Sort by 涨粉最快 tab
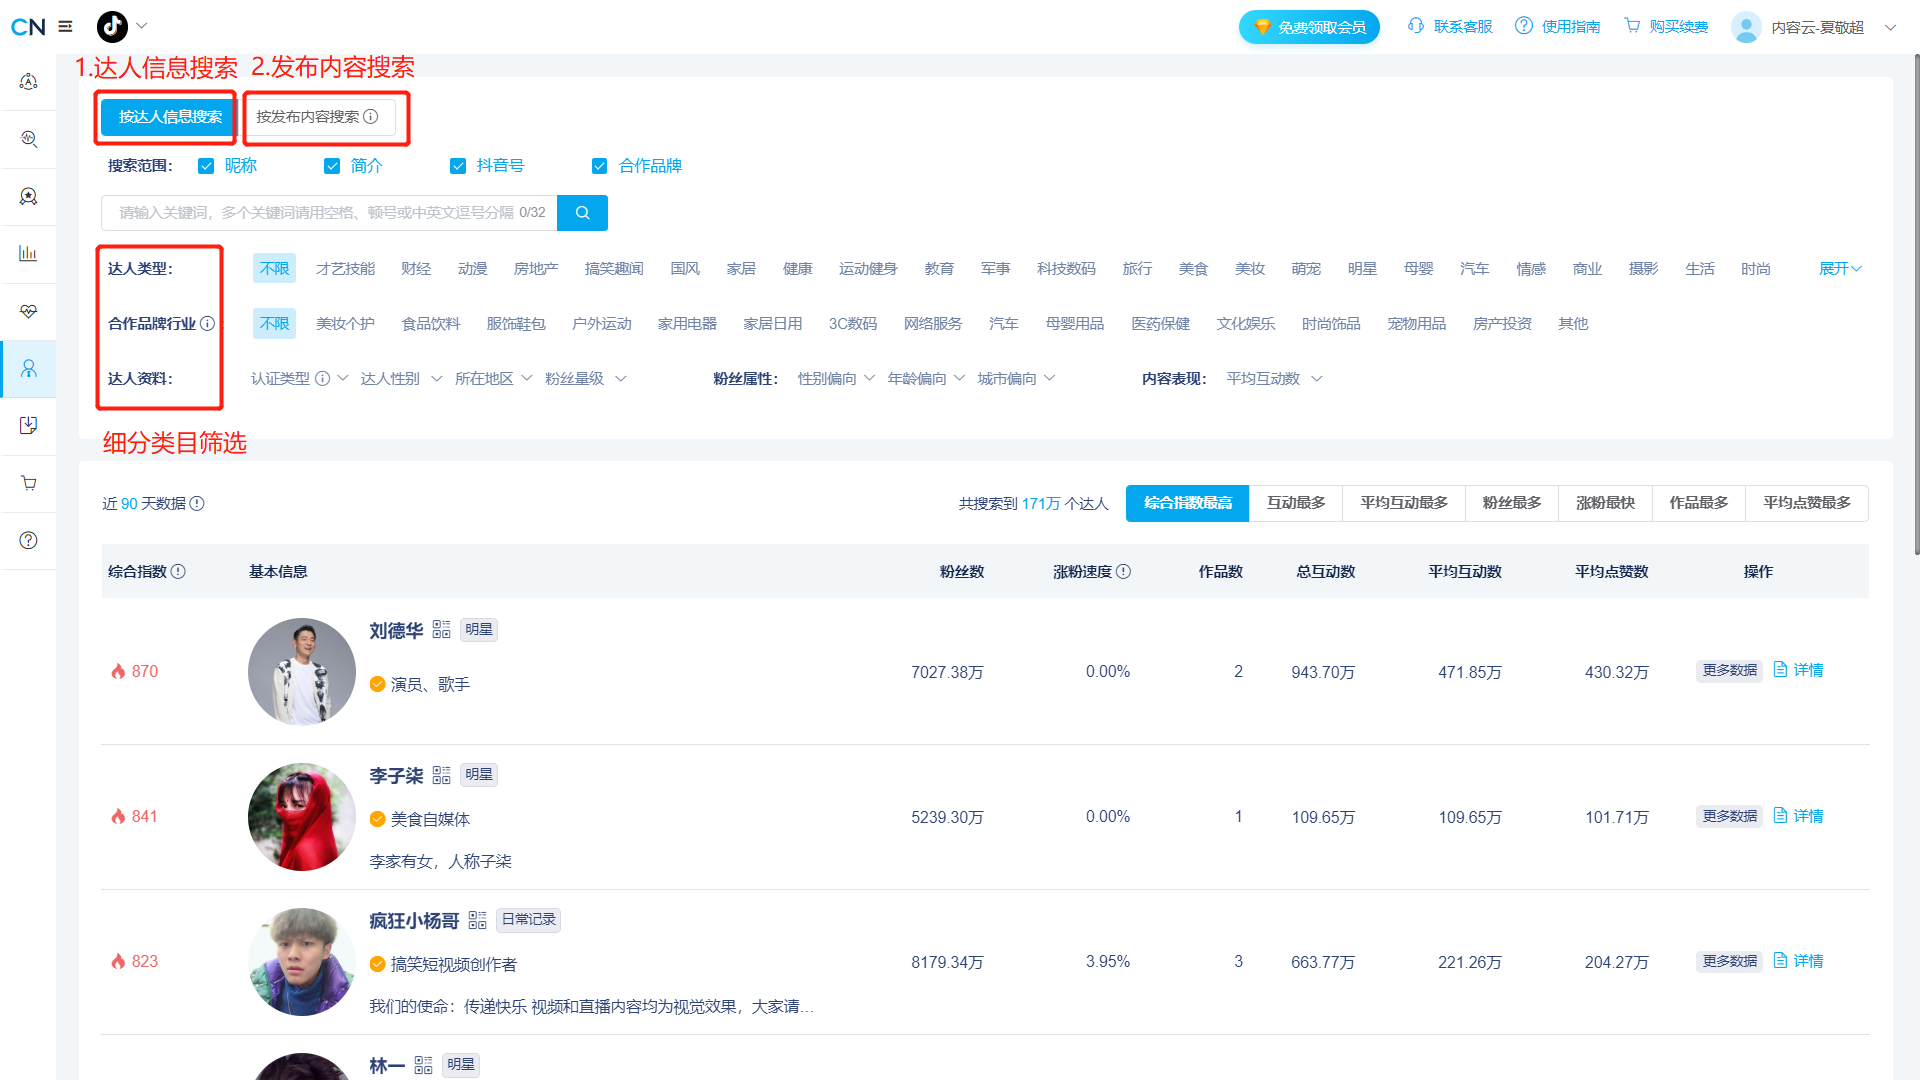The image size is (1920, 1080). click(x=1605, y=503)
